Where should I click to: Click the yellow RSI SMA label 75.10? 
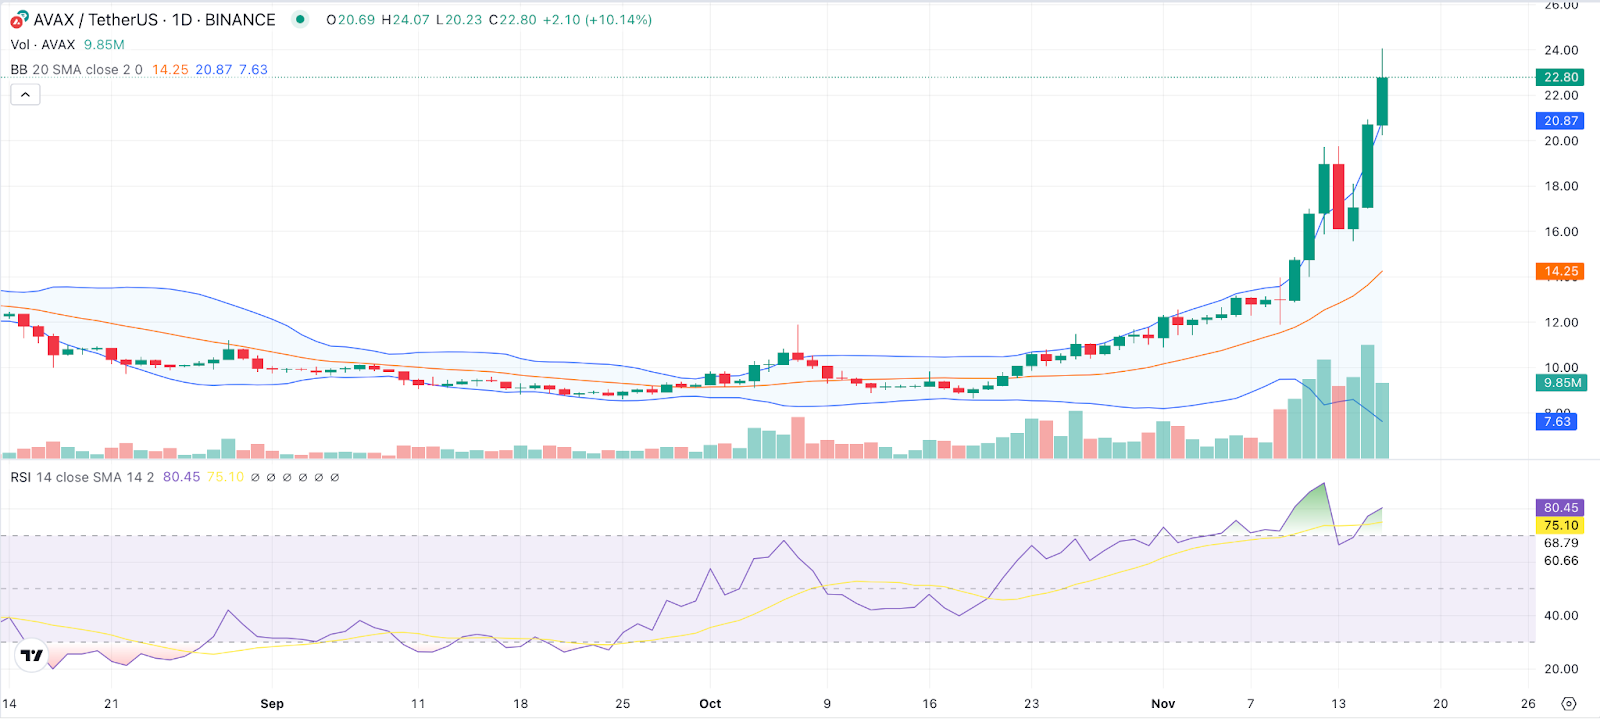(1560, 525)
